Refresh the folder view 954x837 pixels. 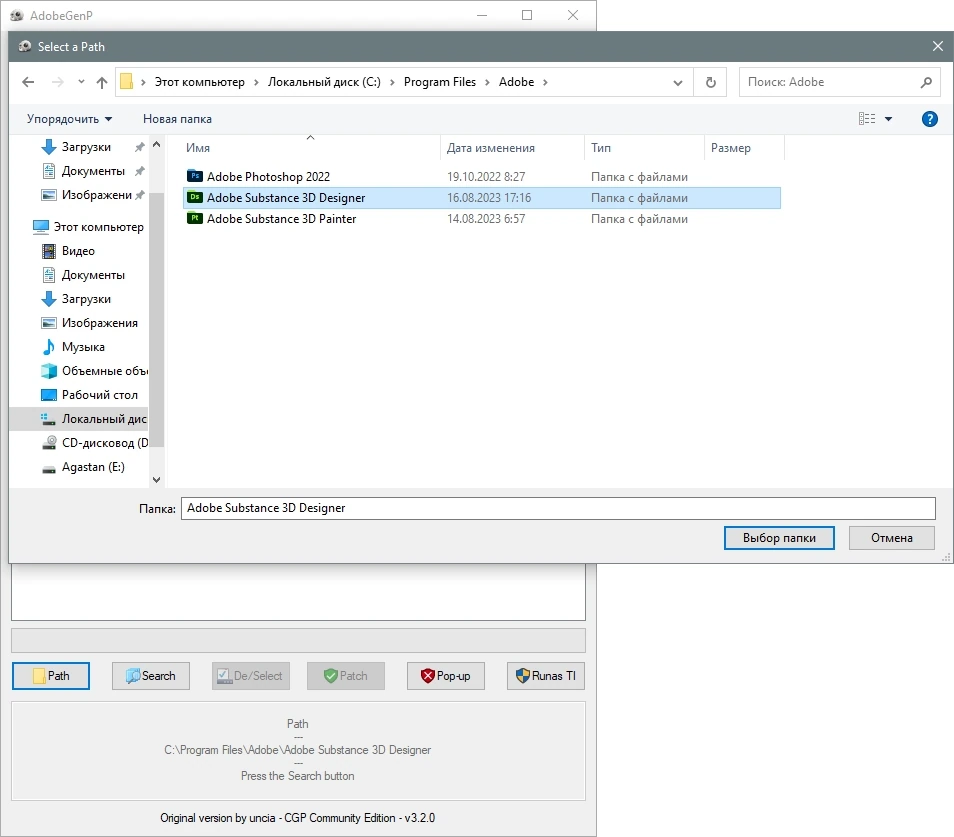(x=711, y=82)
